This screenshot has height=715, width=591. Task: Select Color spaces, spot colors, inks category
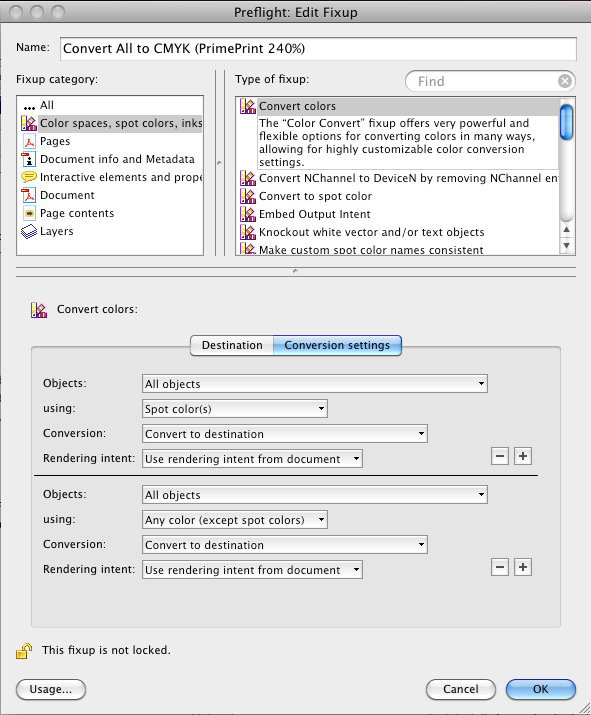click(x=110, y=123)
